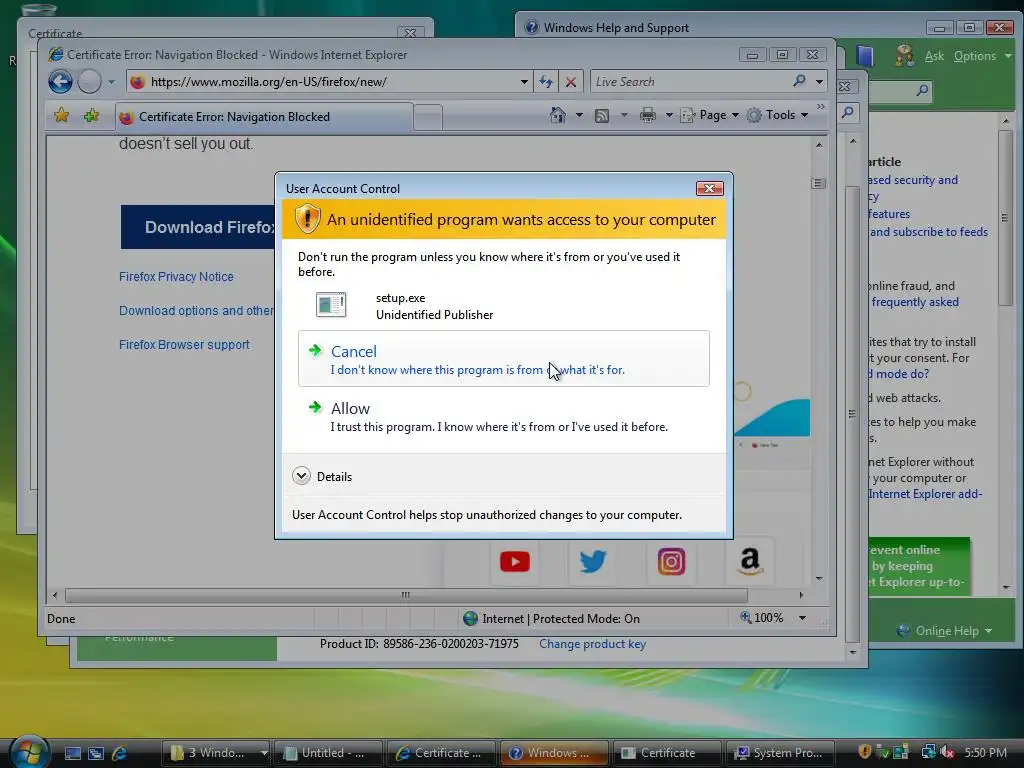Open the Firefox Privacy Notice link
The width and height of the screenshot is (1024, 768).
(x=176, y=277)
